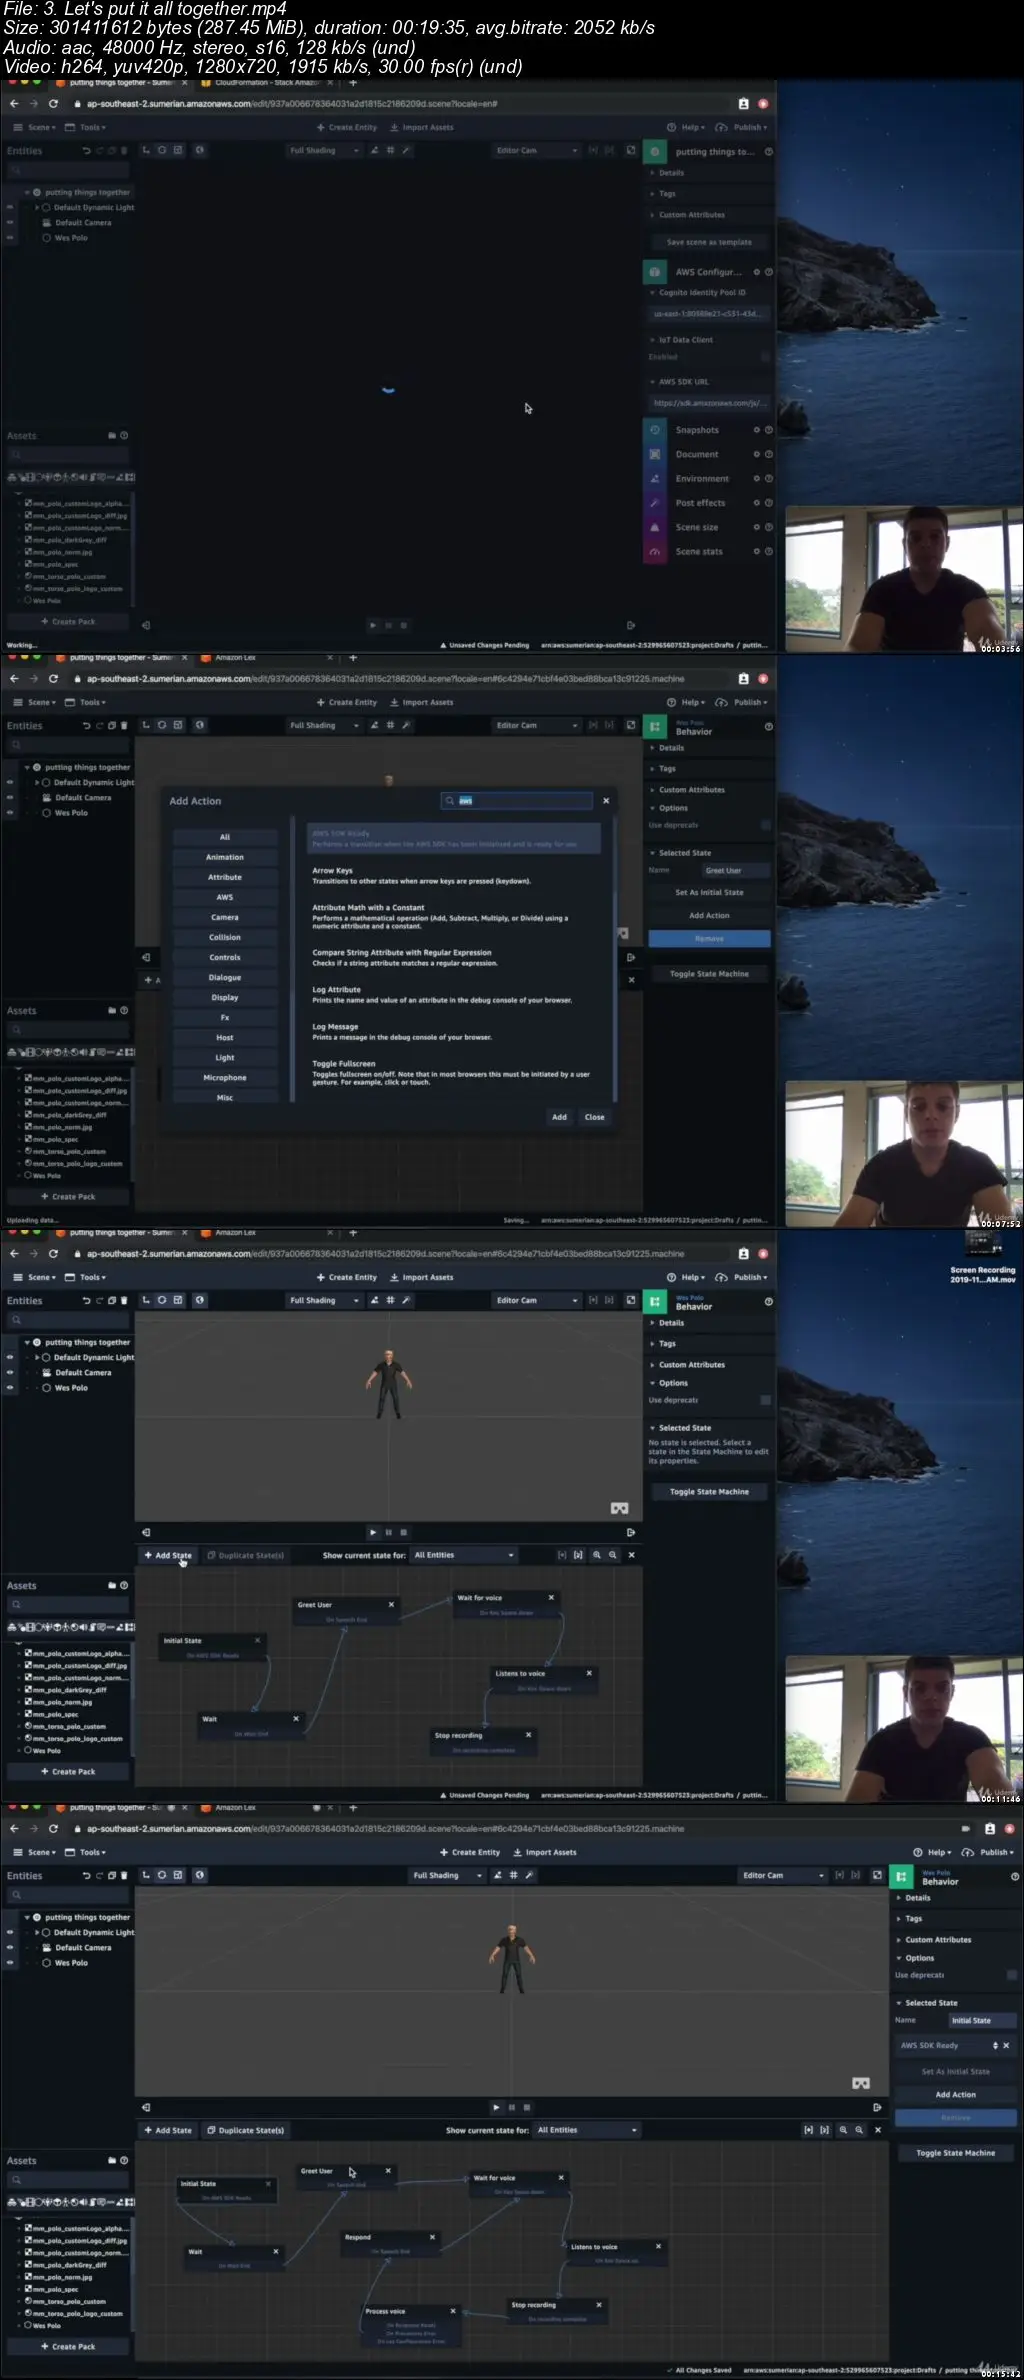Select Microphone category in the Add Action dialog
This screenshot has height=2380, width=1024.
coord(225,1077)
